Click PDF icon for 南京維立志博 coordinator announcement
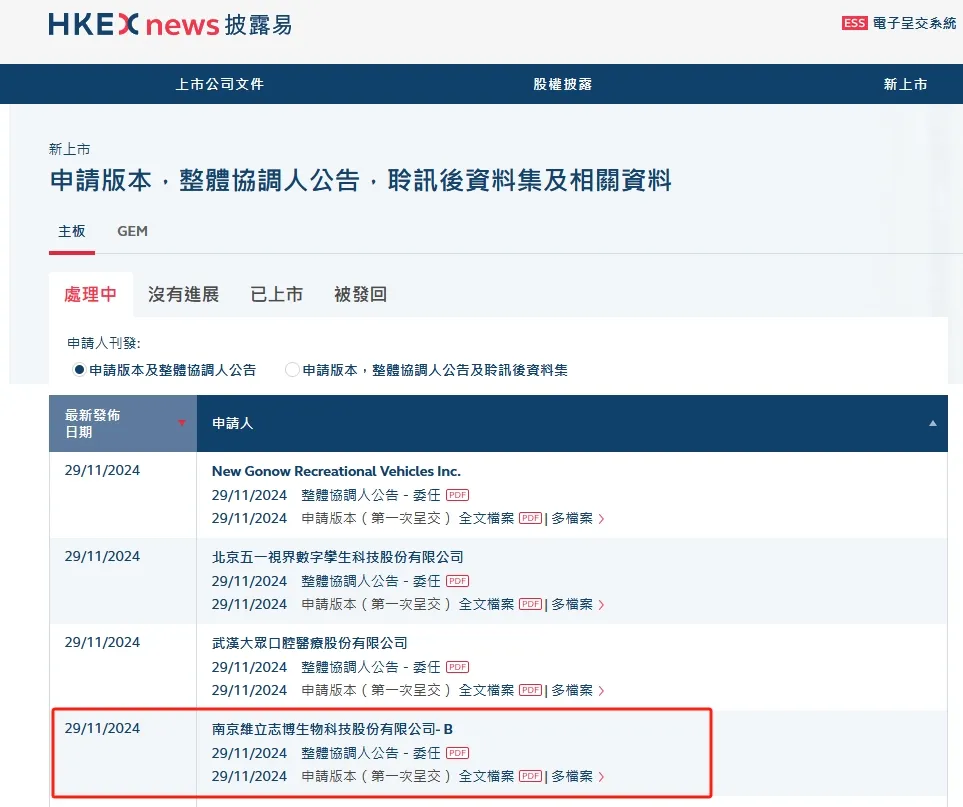 pos(458,752)
